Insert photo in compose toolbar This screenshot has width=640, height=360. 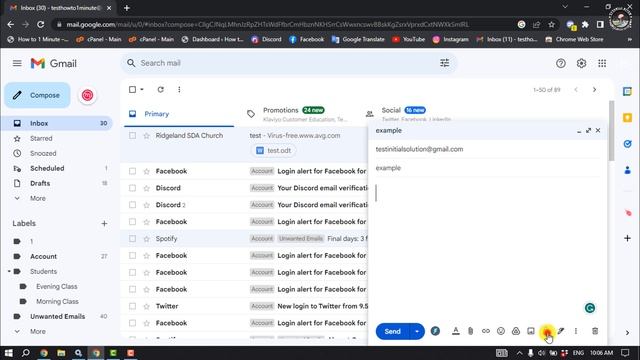[531, 331]
